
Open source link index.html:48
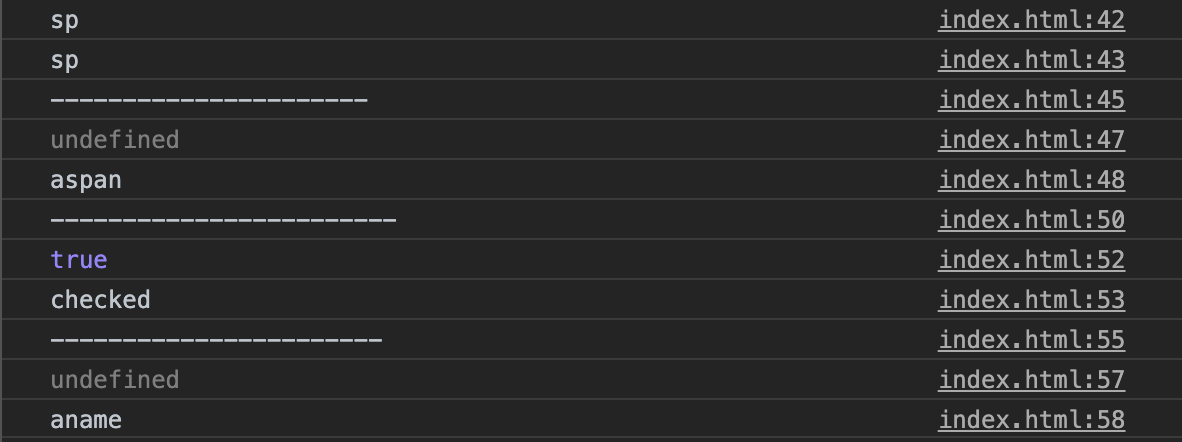tap(1031, 180)
